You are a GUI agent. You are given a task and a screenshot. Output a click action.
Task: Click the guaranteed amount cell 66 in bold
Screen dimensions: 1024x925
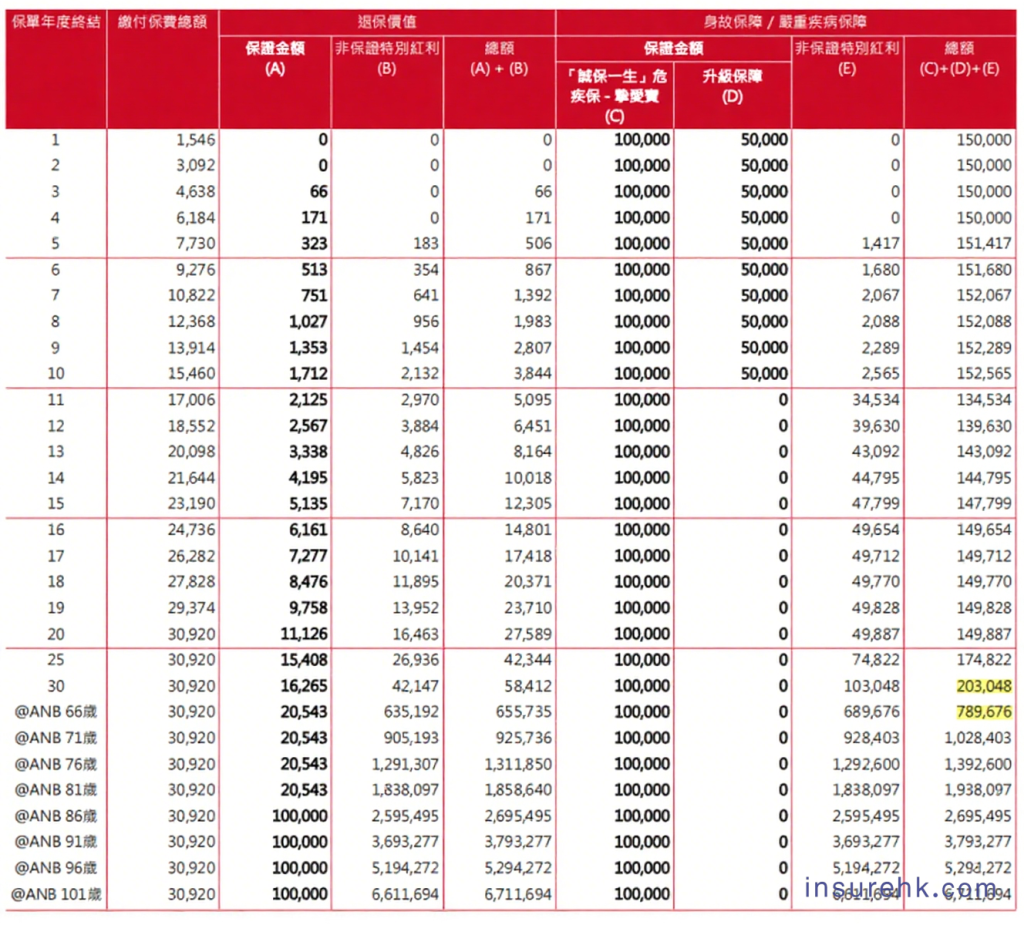319,192
